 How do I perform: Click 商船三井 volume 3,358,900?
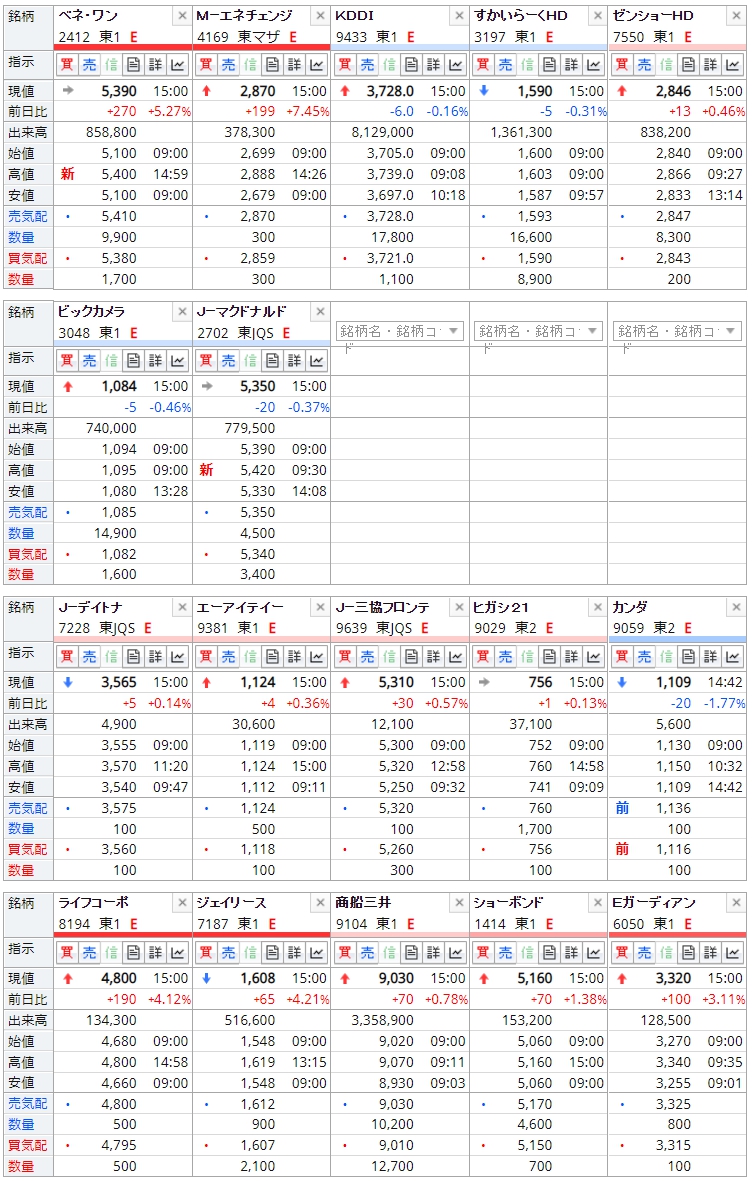point(382,1021)
